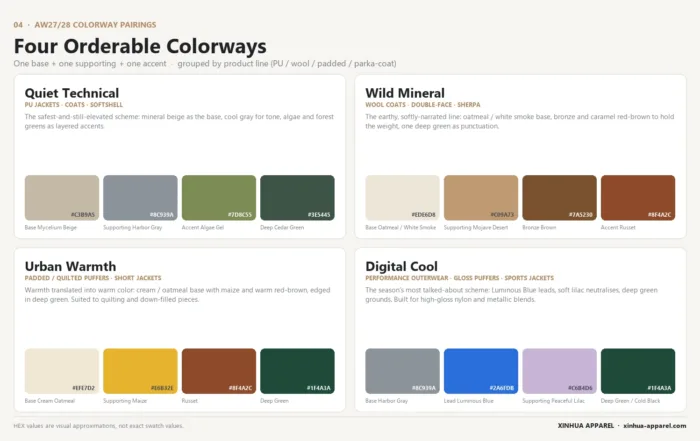
Task: Click the 'Base Mycelium Beige' caption
Action: 50,227
